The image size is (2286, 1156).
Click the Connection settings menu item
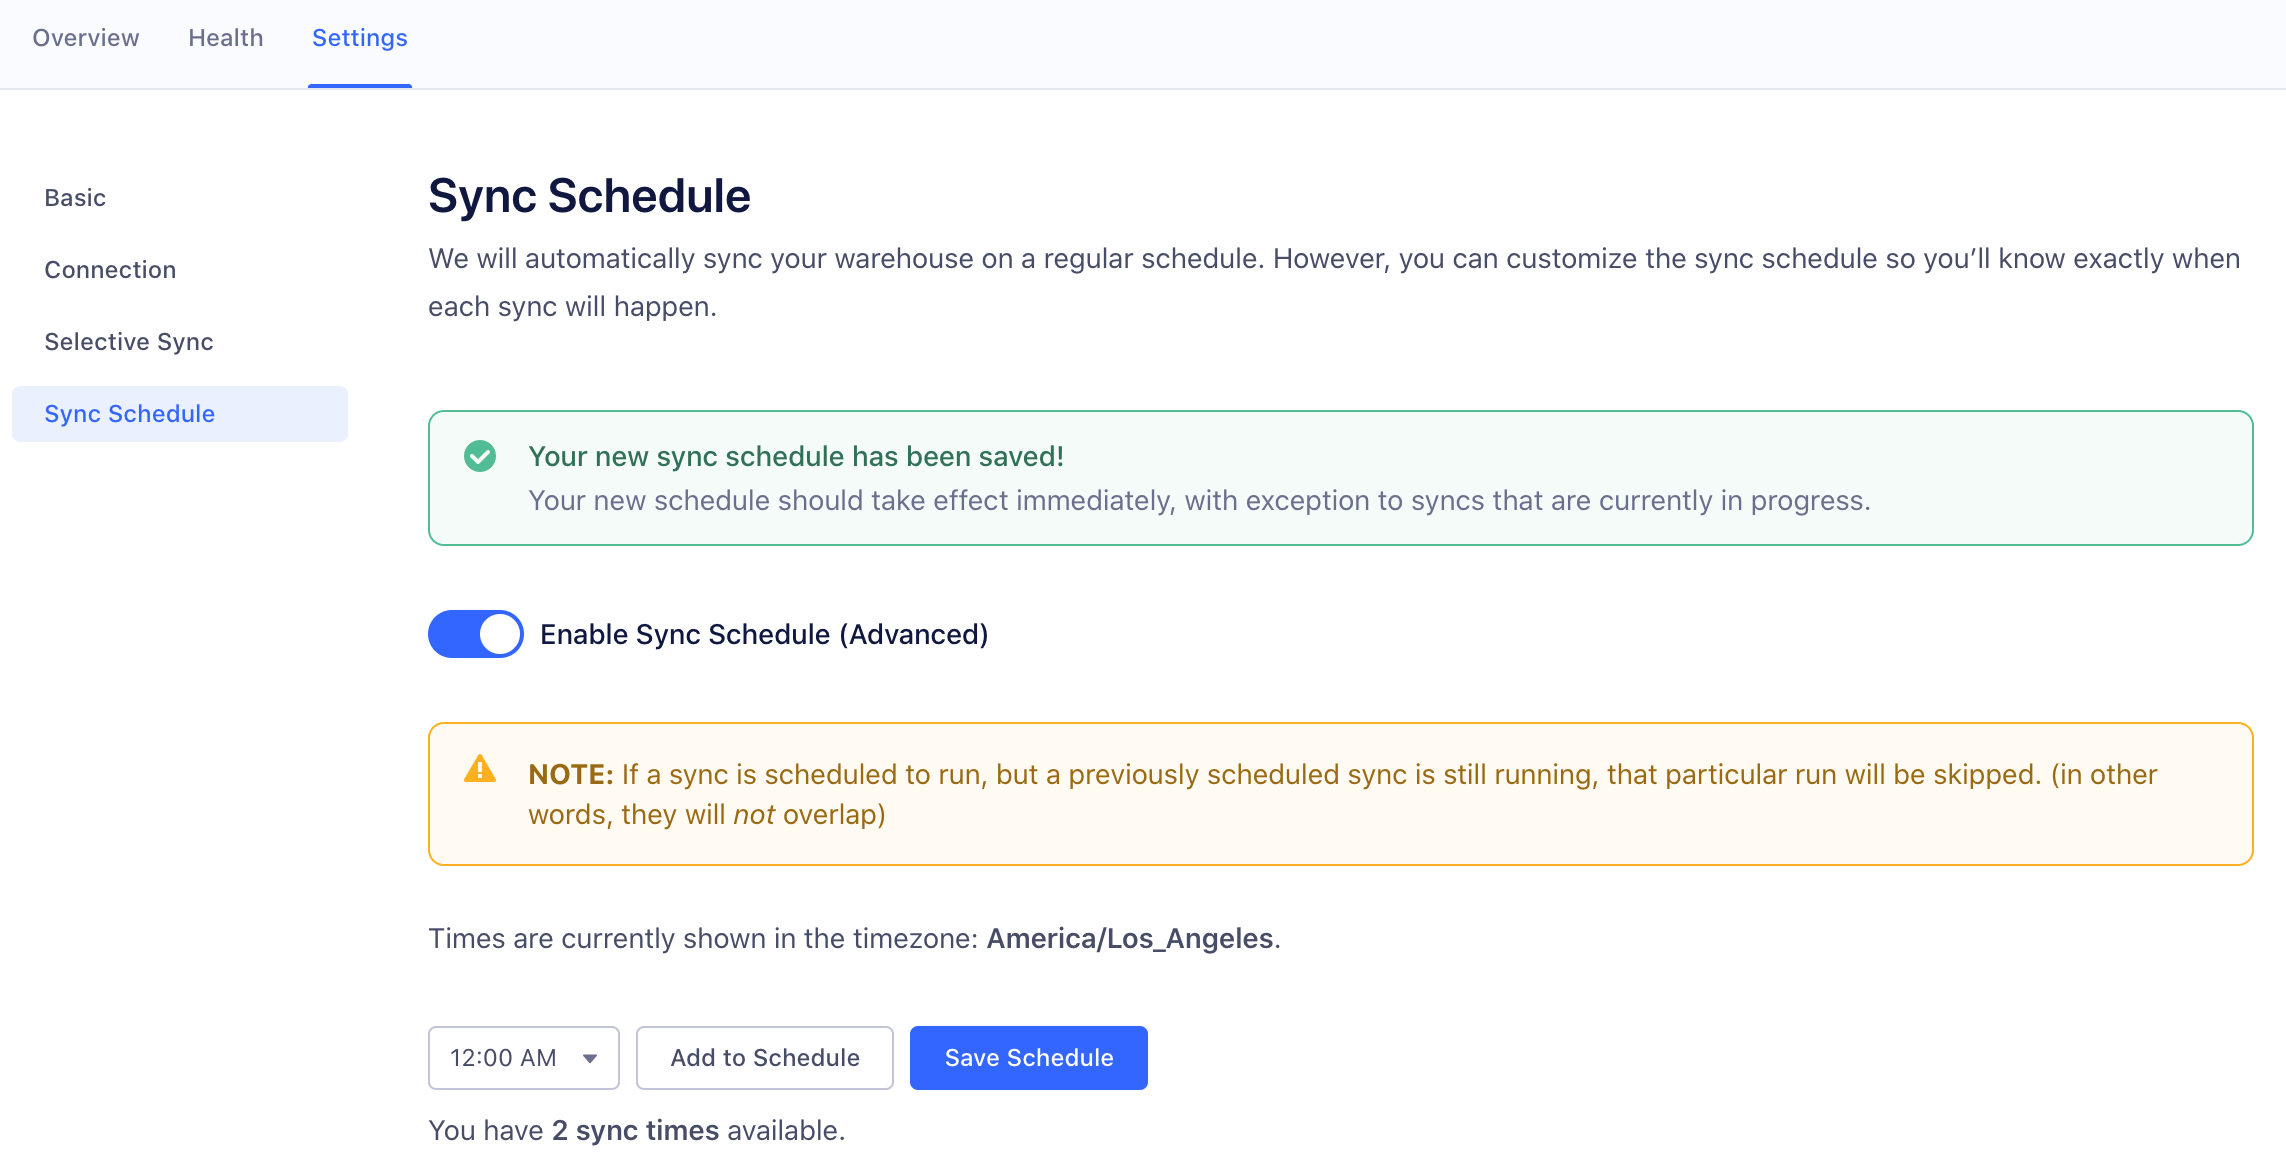111,268
